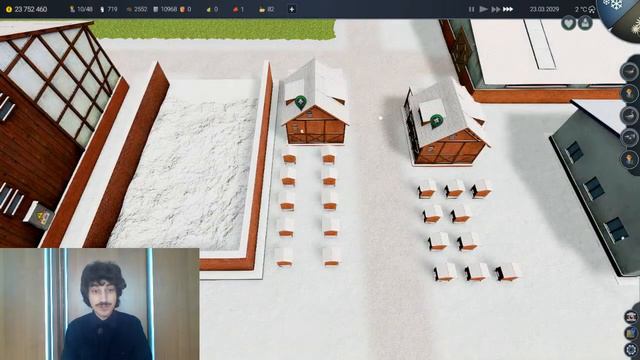Click the green item counter showing 0
The height and width of the screenshot is (360, 640).
(x=212, y=9)
